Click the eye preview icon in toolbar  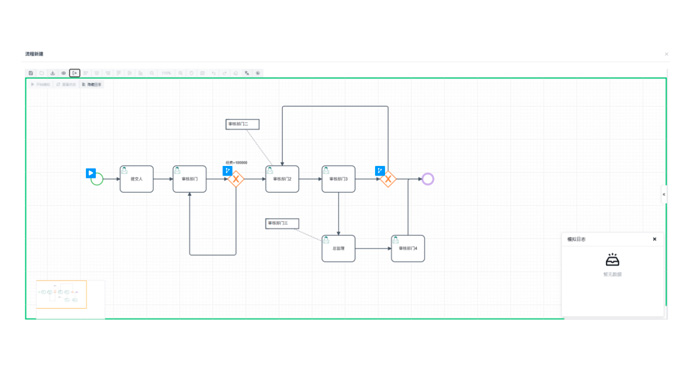pos(63,73)
